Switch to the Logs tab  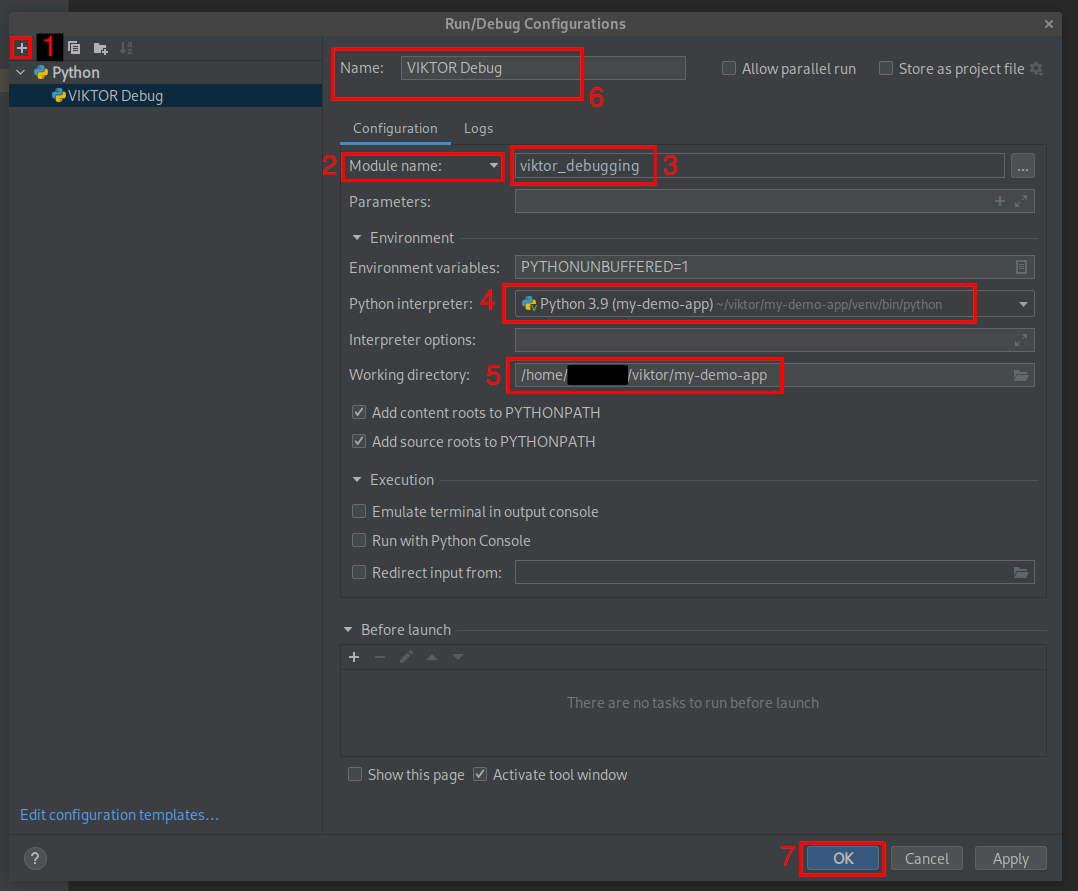(478, 128)
